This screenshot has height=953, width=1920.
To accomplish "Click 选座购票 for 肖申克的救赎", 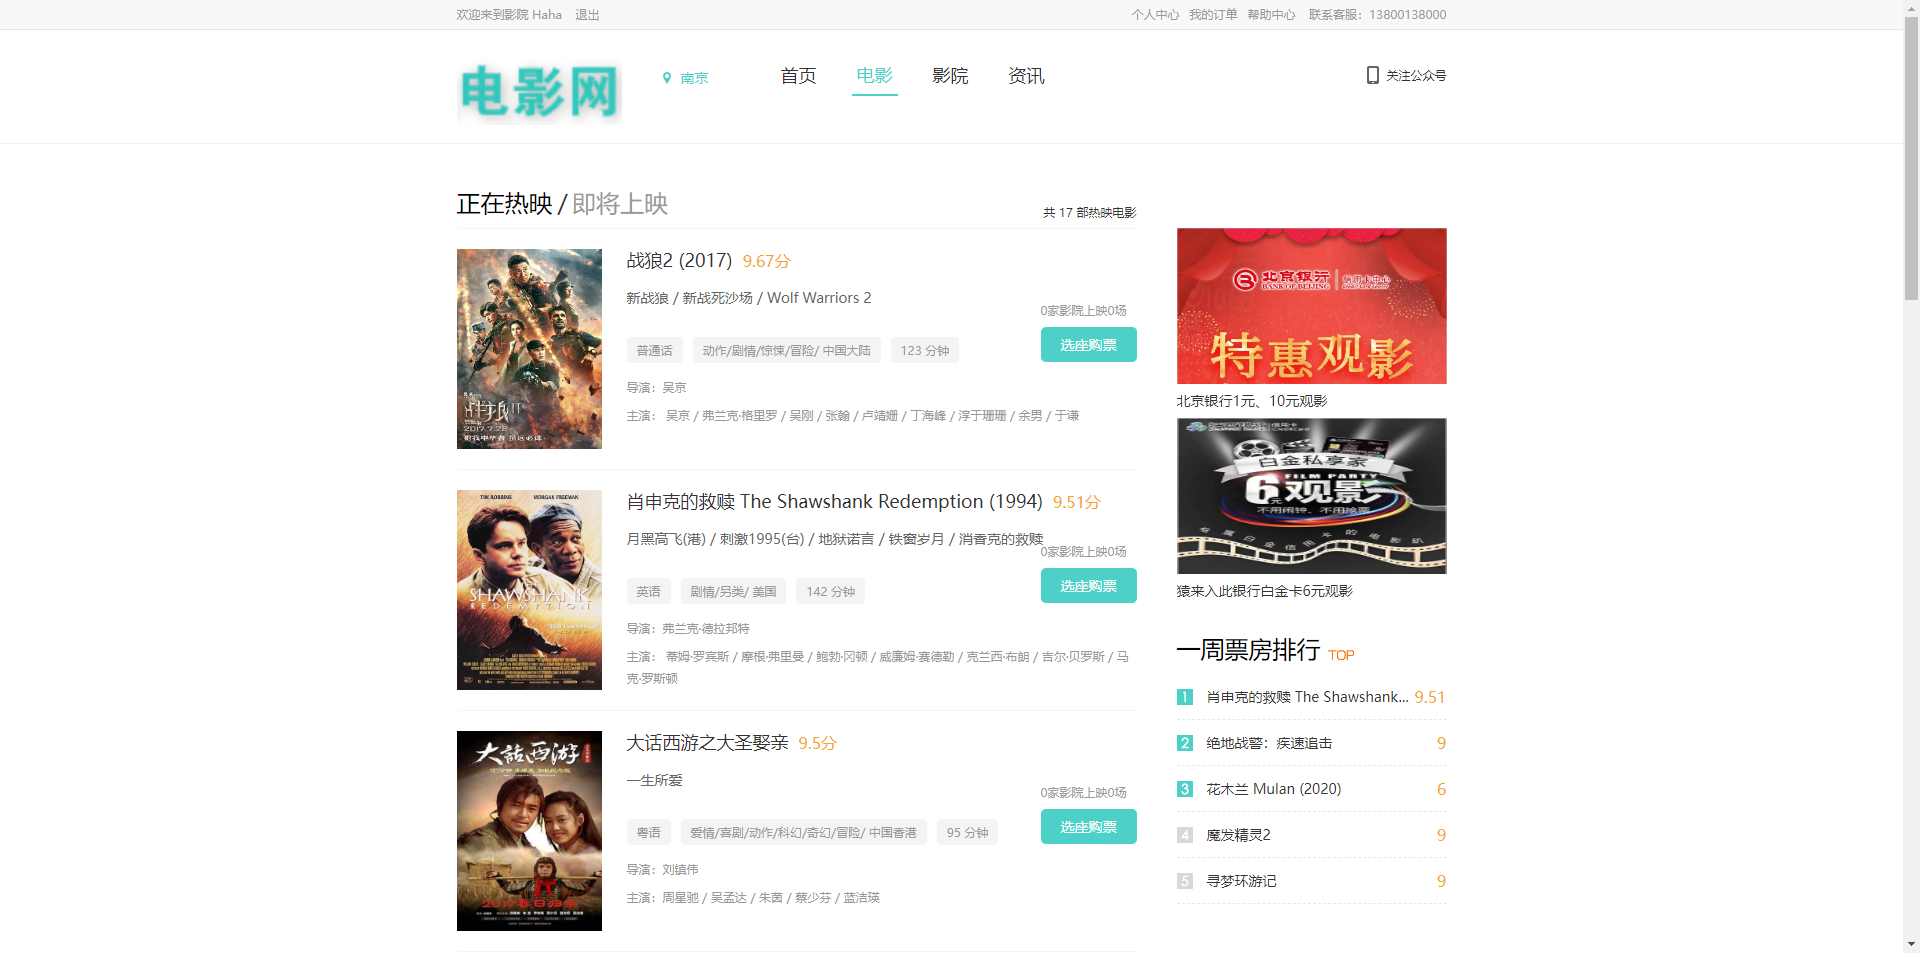I will (1089, 586).
